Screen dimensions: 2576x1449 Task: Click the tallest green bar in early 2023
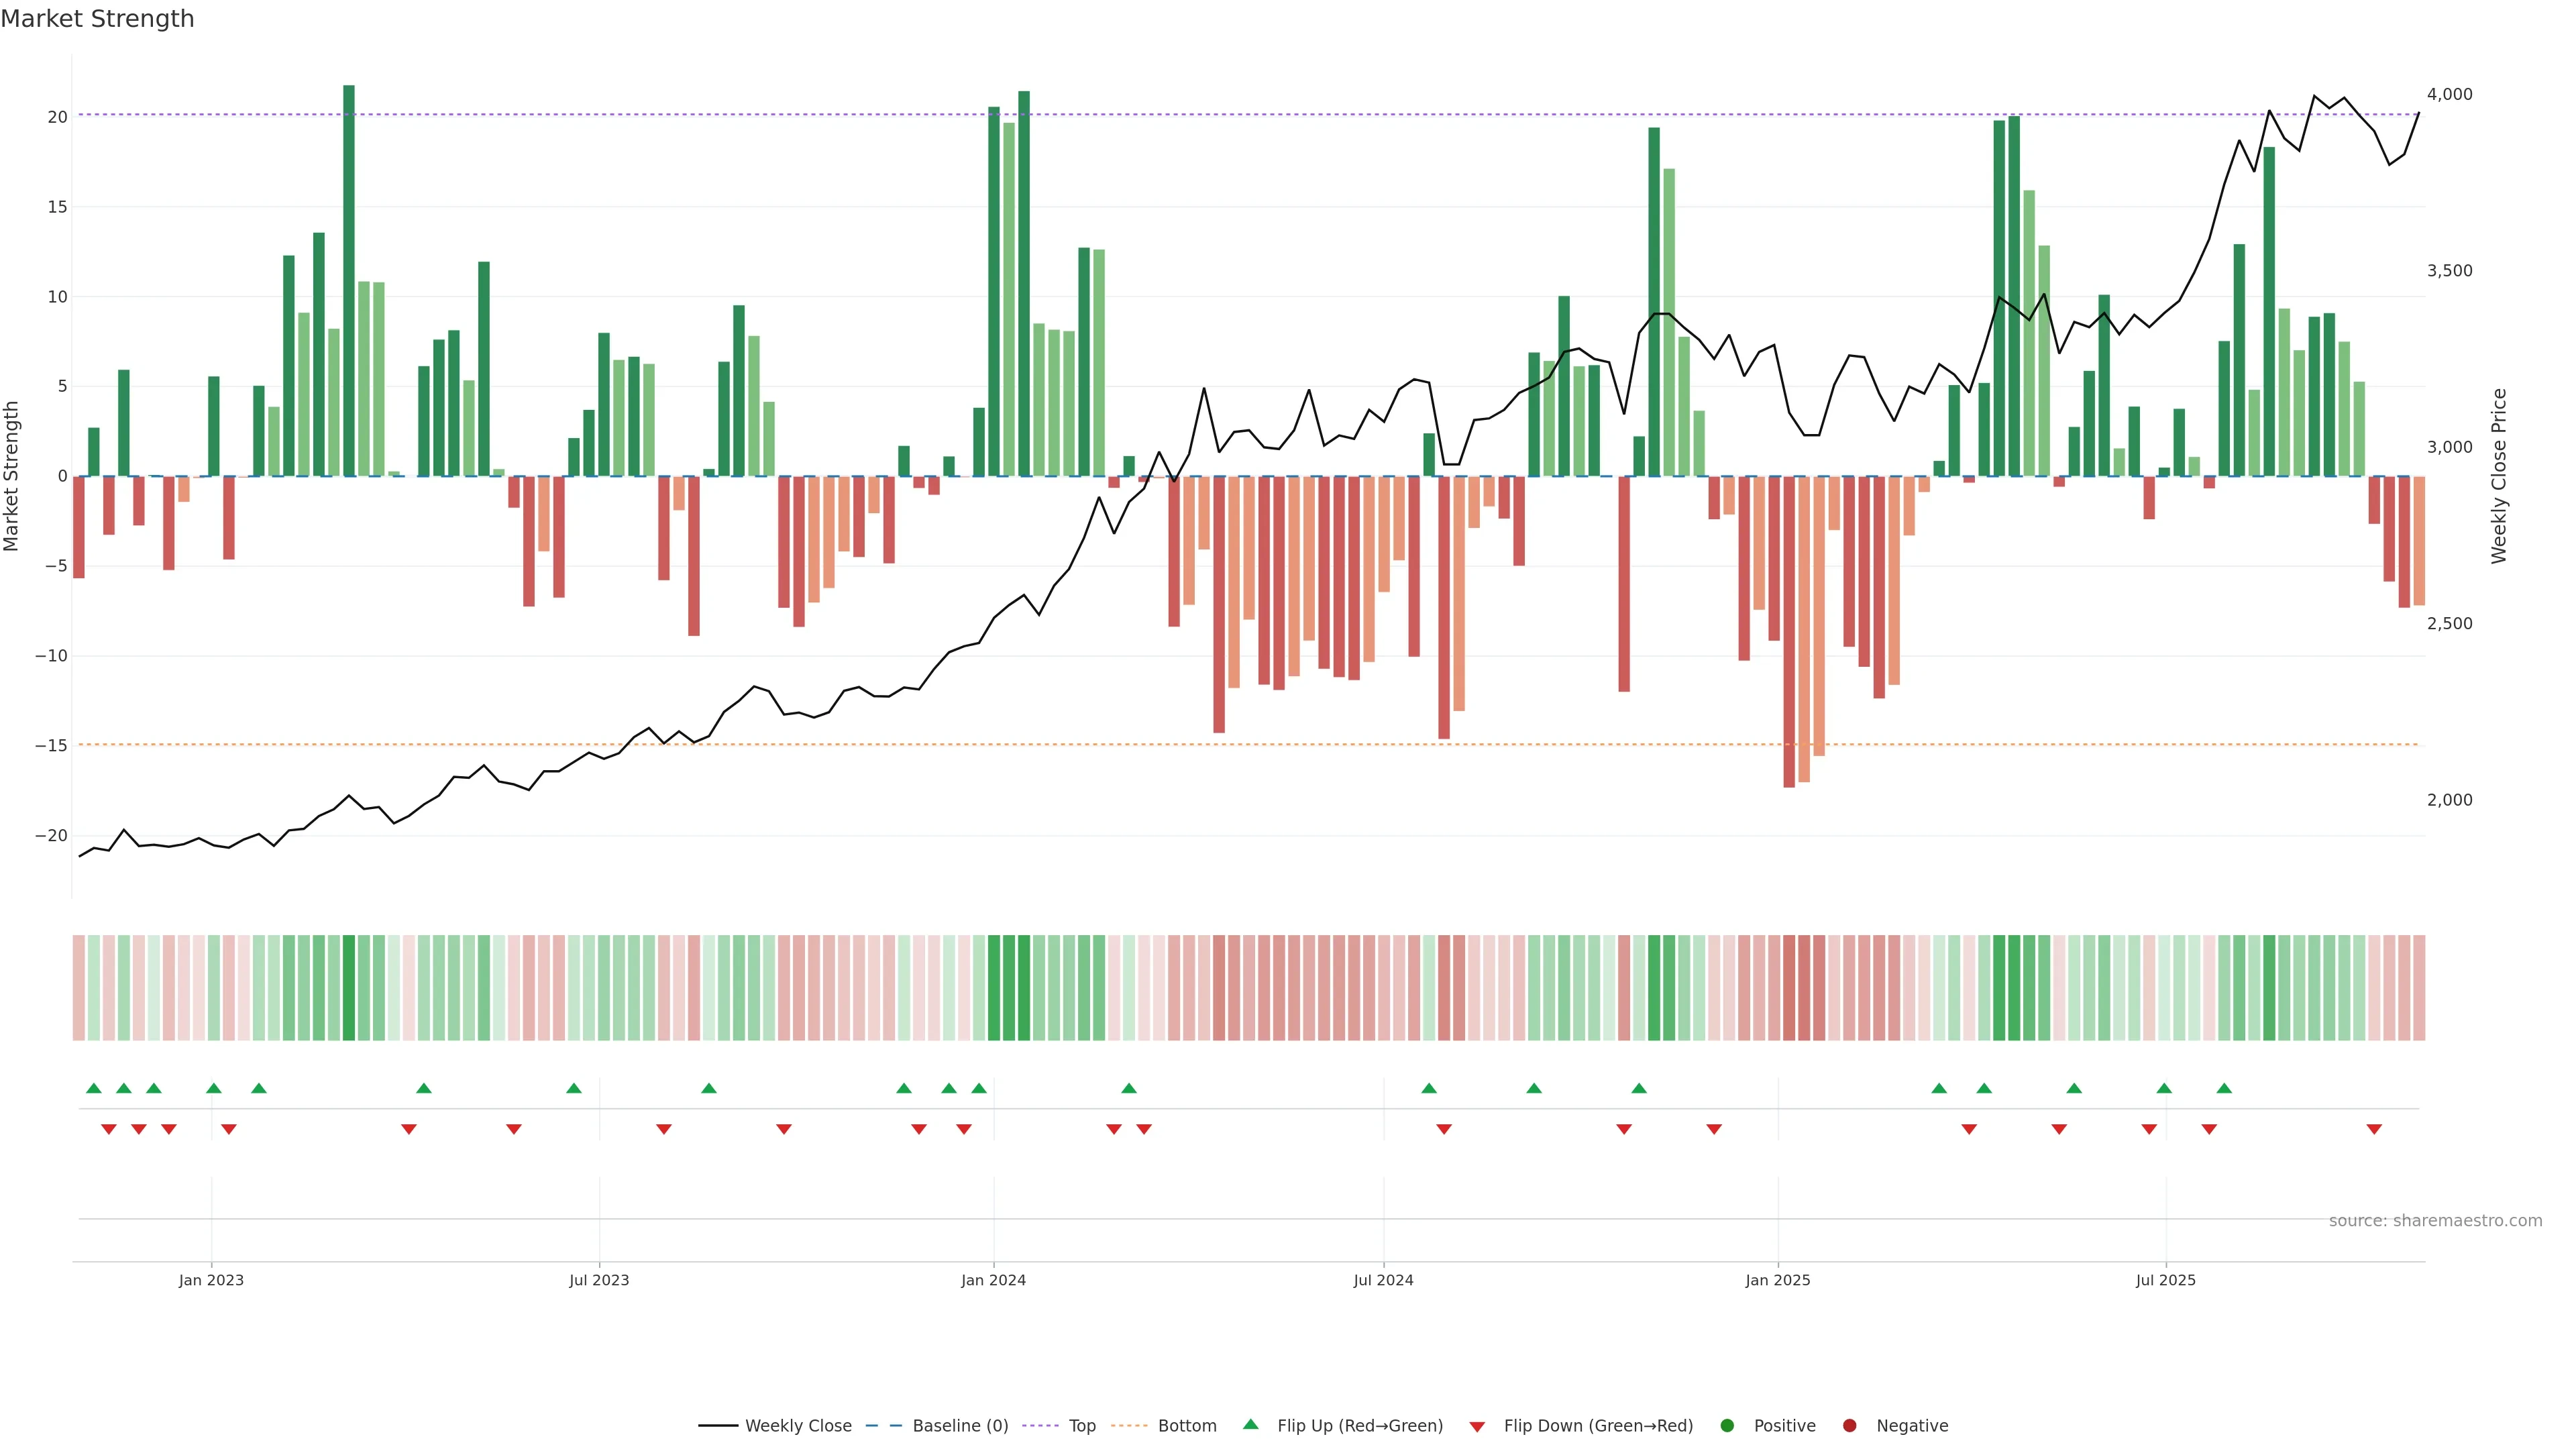(x=349, y=280)
